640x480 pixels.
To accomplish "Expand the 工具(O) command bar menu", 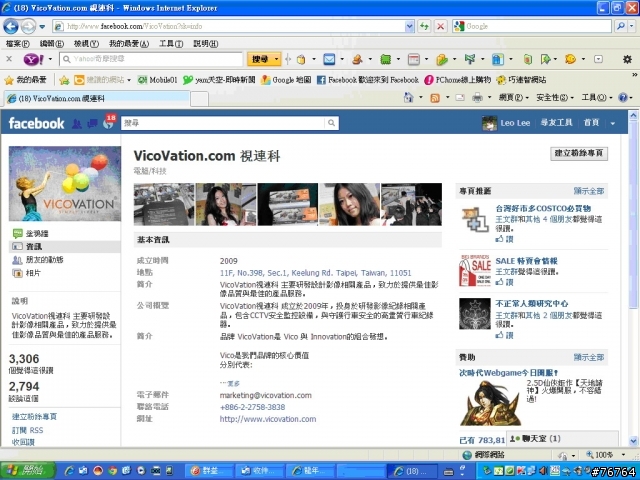I will (x=597, y=98).
